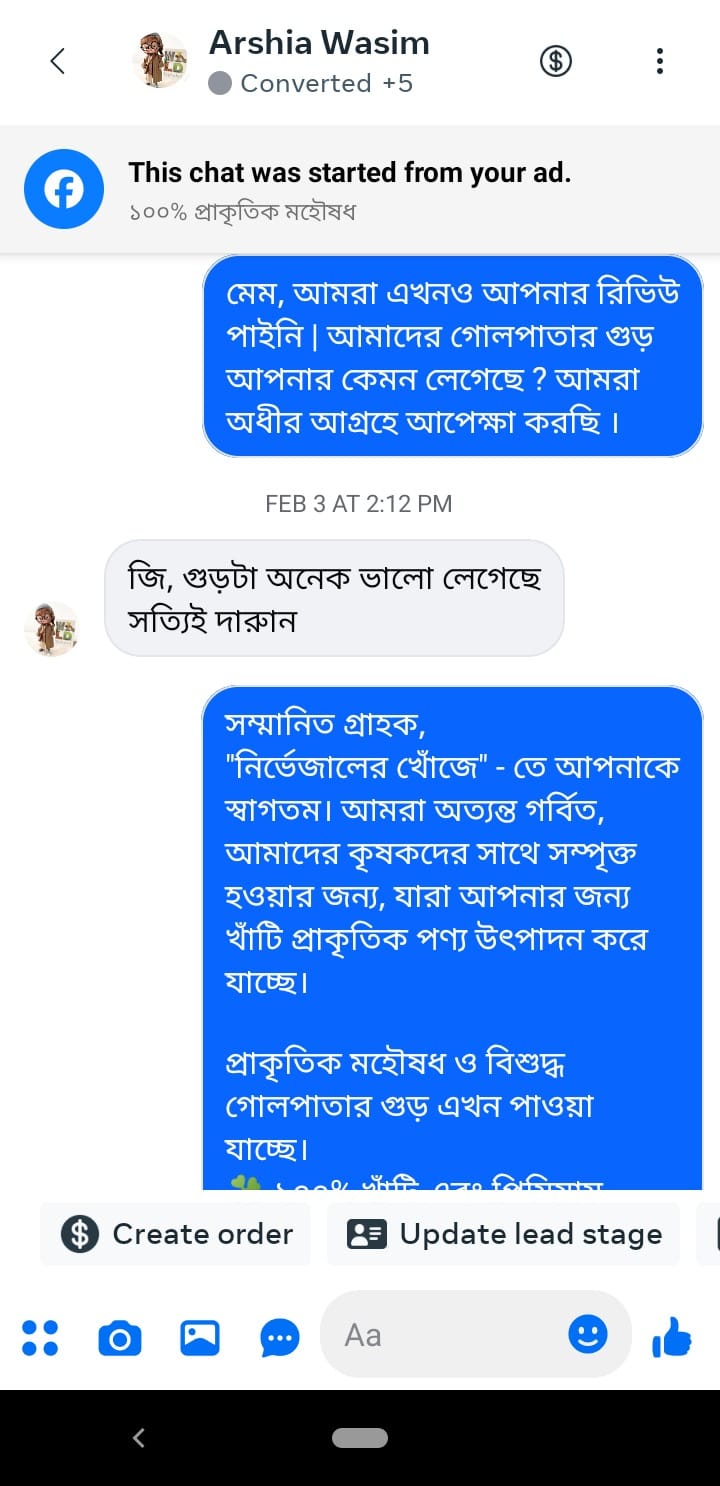
Task: Tap the dollar sign payment icon in header
Action: point(556,61)
